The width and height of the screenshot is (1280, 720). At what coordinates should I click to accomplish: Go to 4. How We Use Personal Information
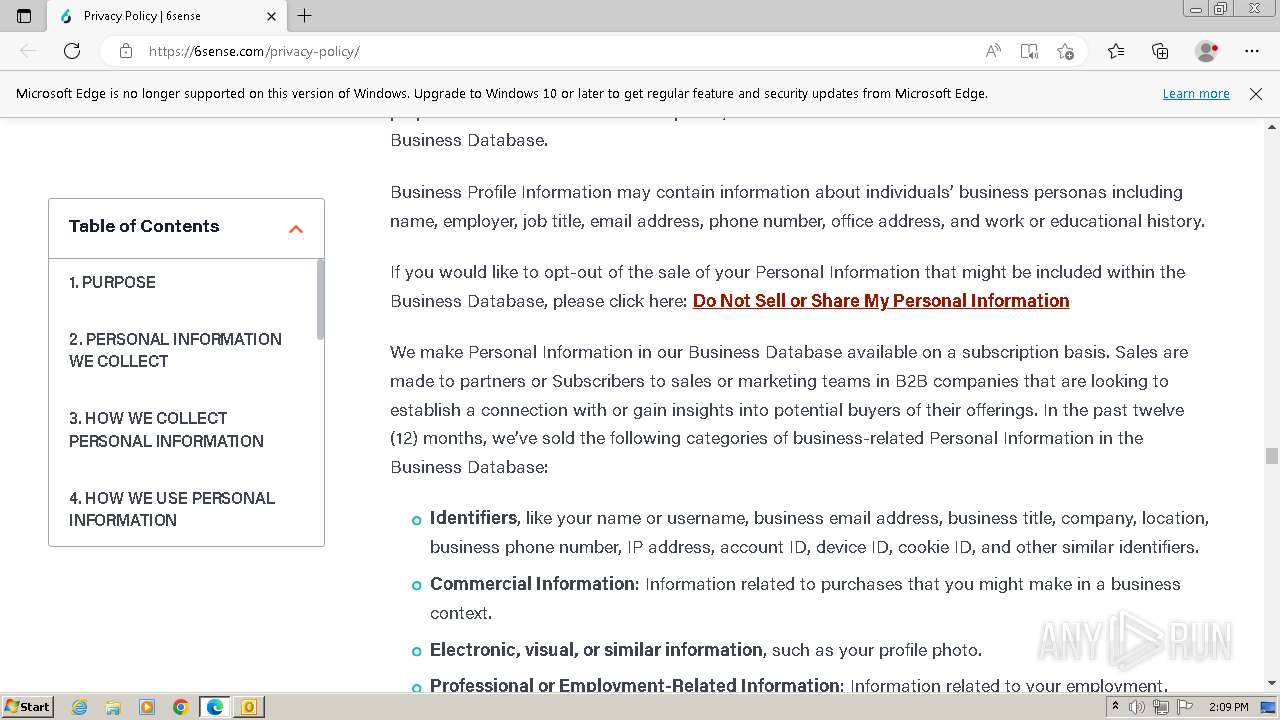(171, 509)
